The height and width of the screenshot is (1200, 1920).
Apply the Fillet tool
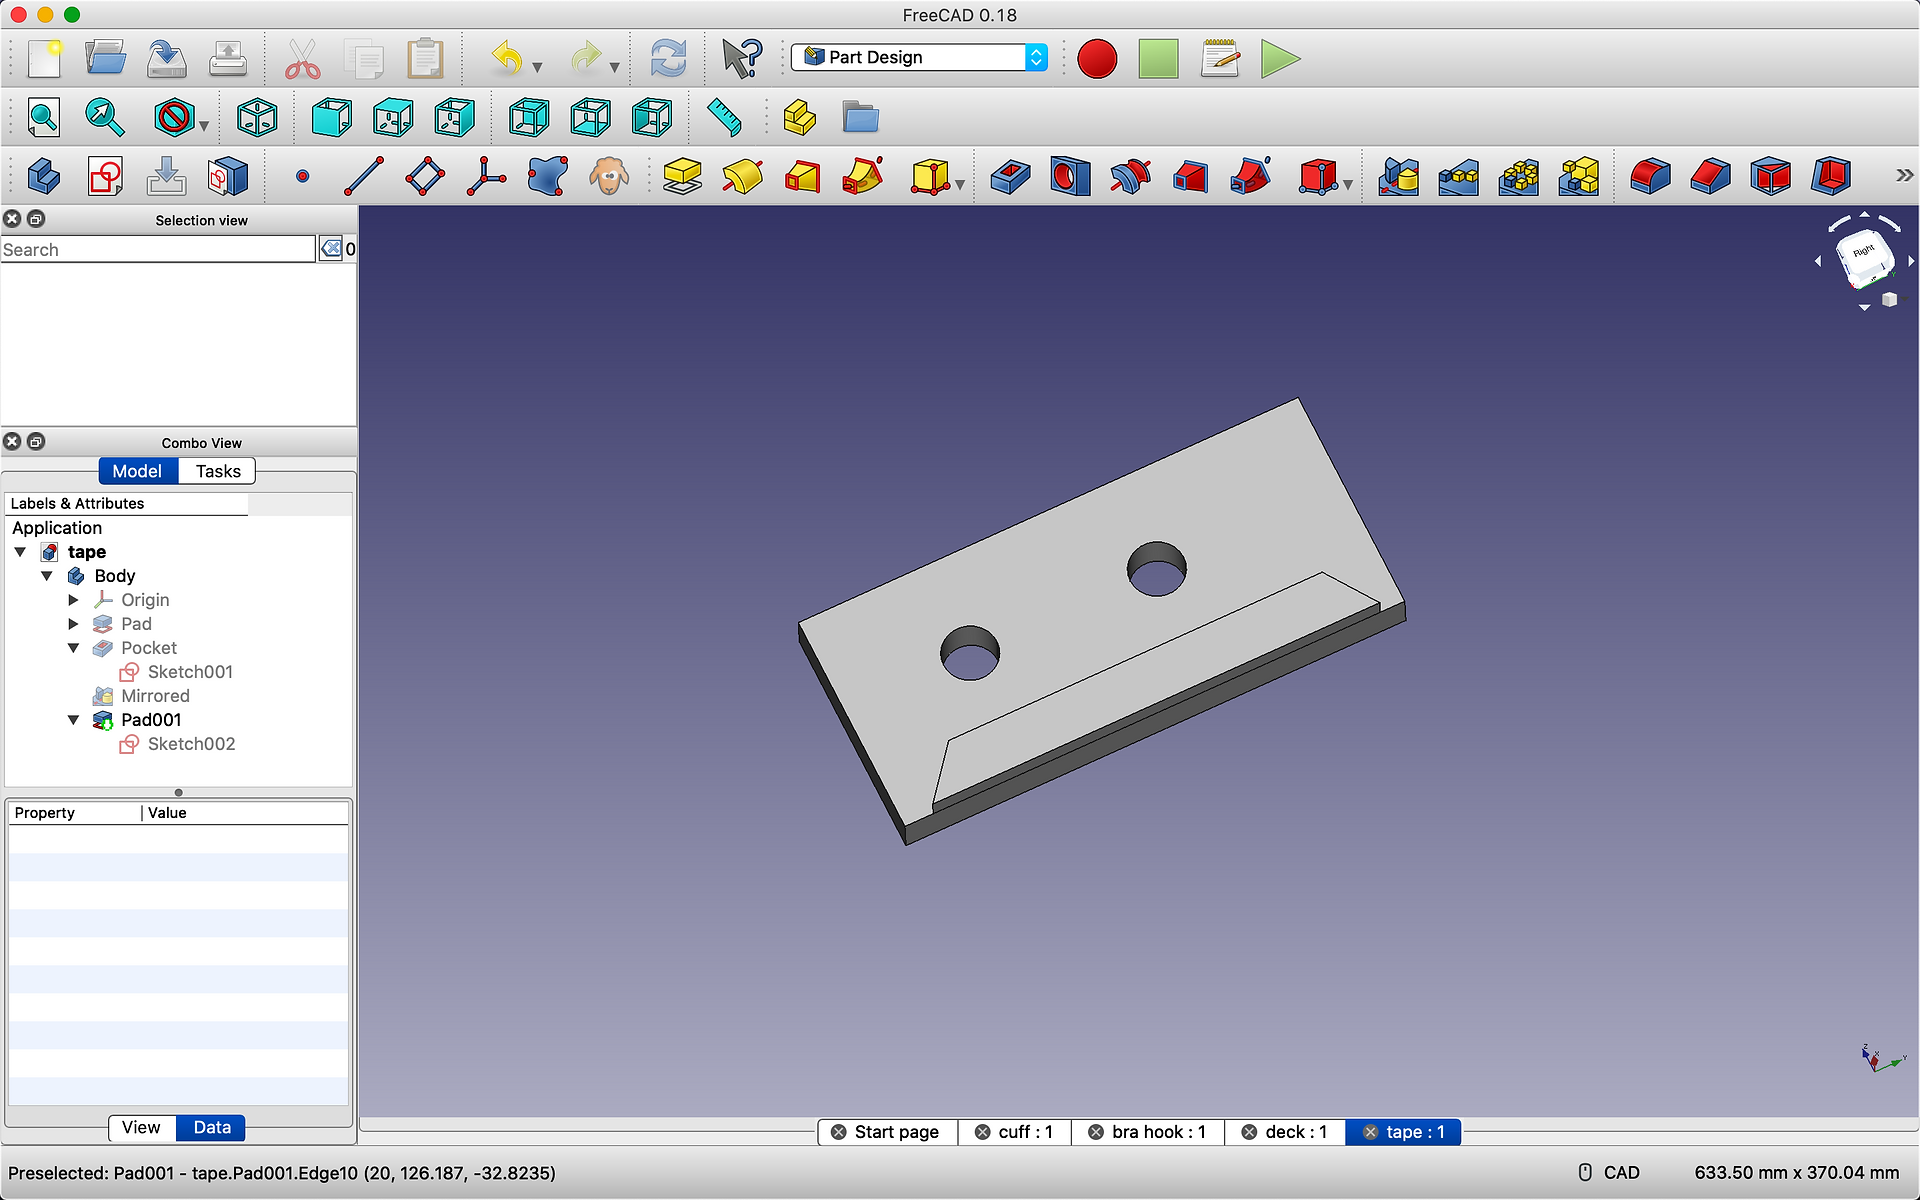click(x=1650, y=177)
